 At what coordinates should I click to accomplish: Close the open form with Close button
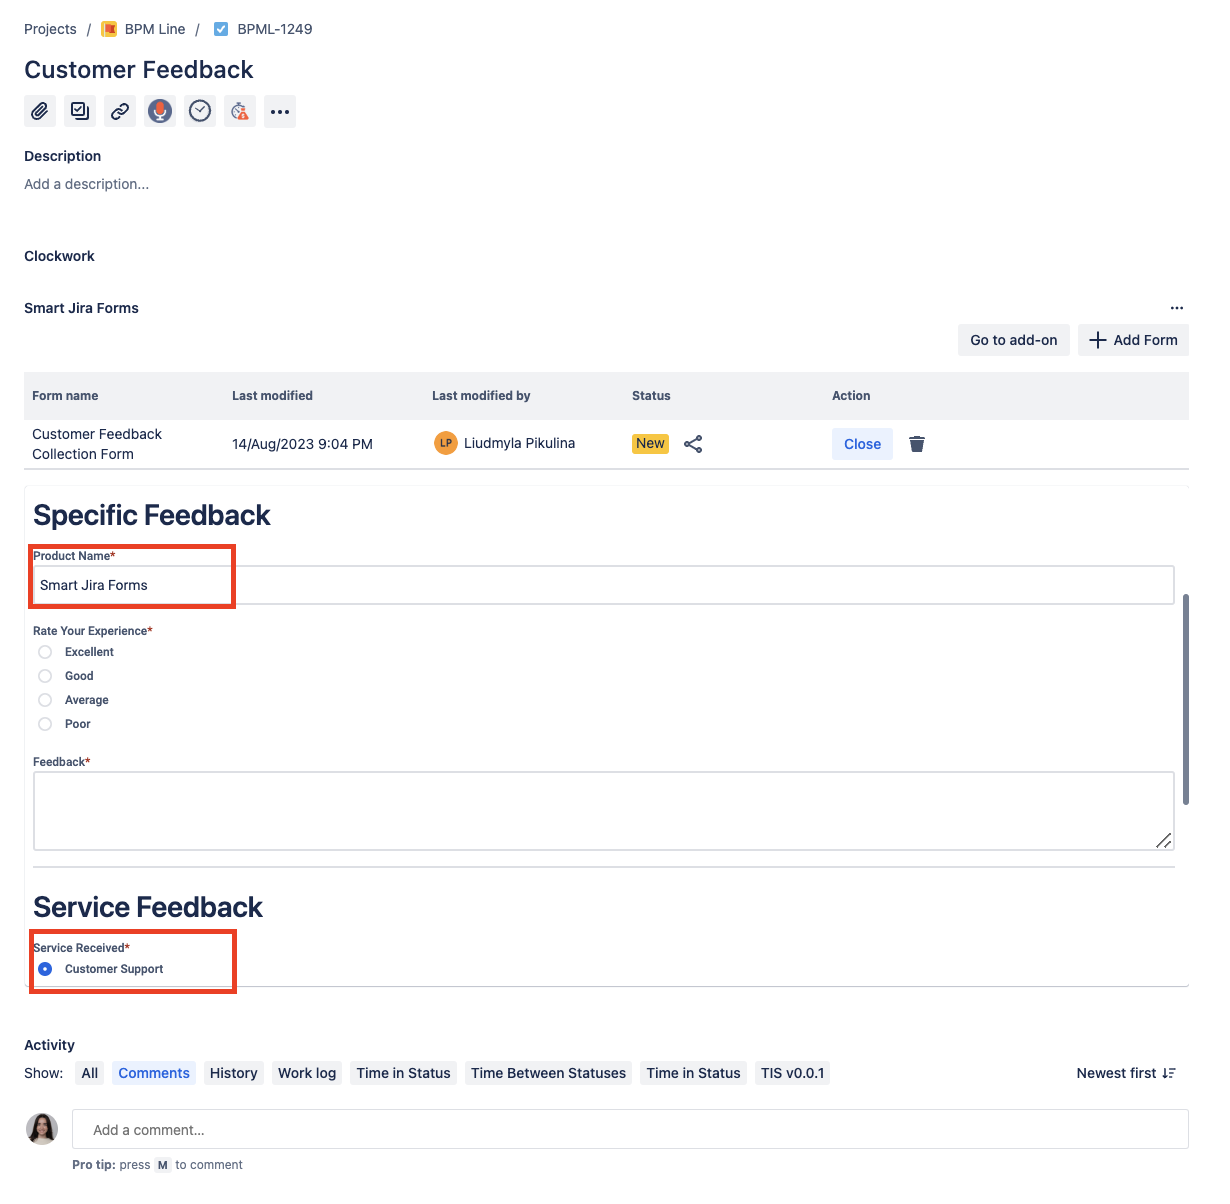coord(862,444)
